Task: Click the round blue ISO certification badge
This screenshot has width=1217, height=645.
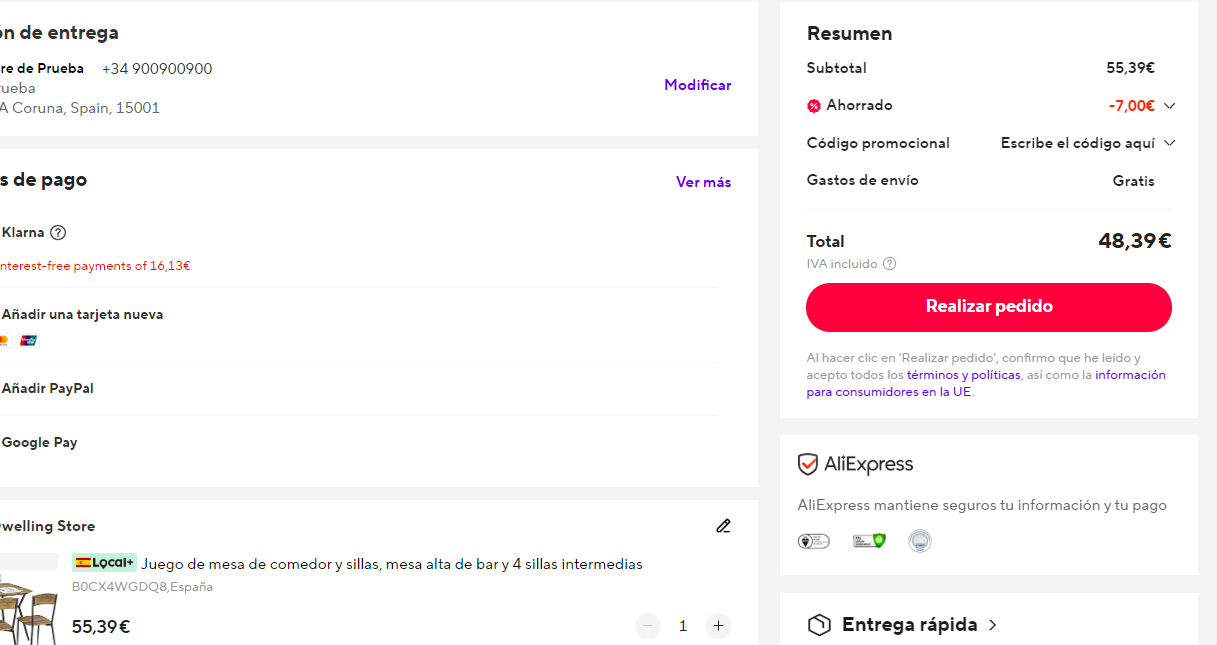Action: 919,541
